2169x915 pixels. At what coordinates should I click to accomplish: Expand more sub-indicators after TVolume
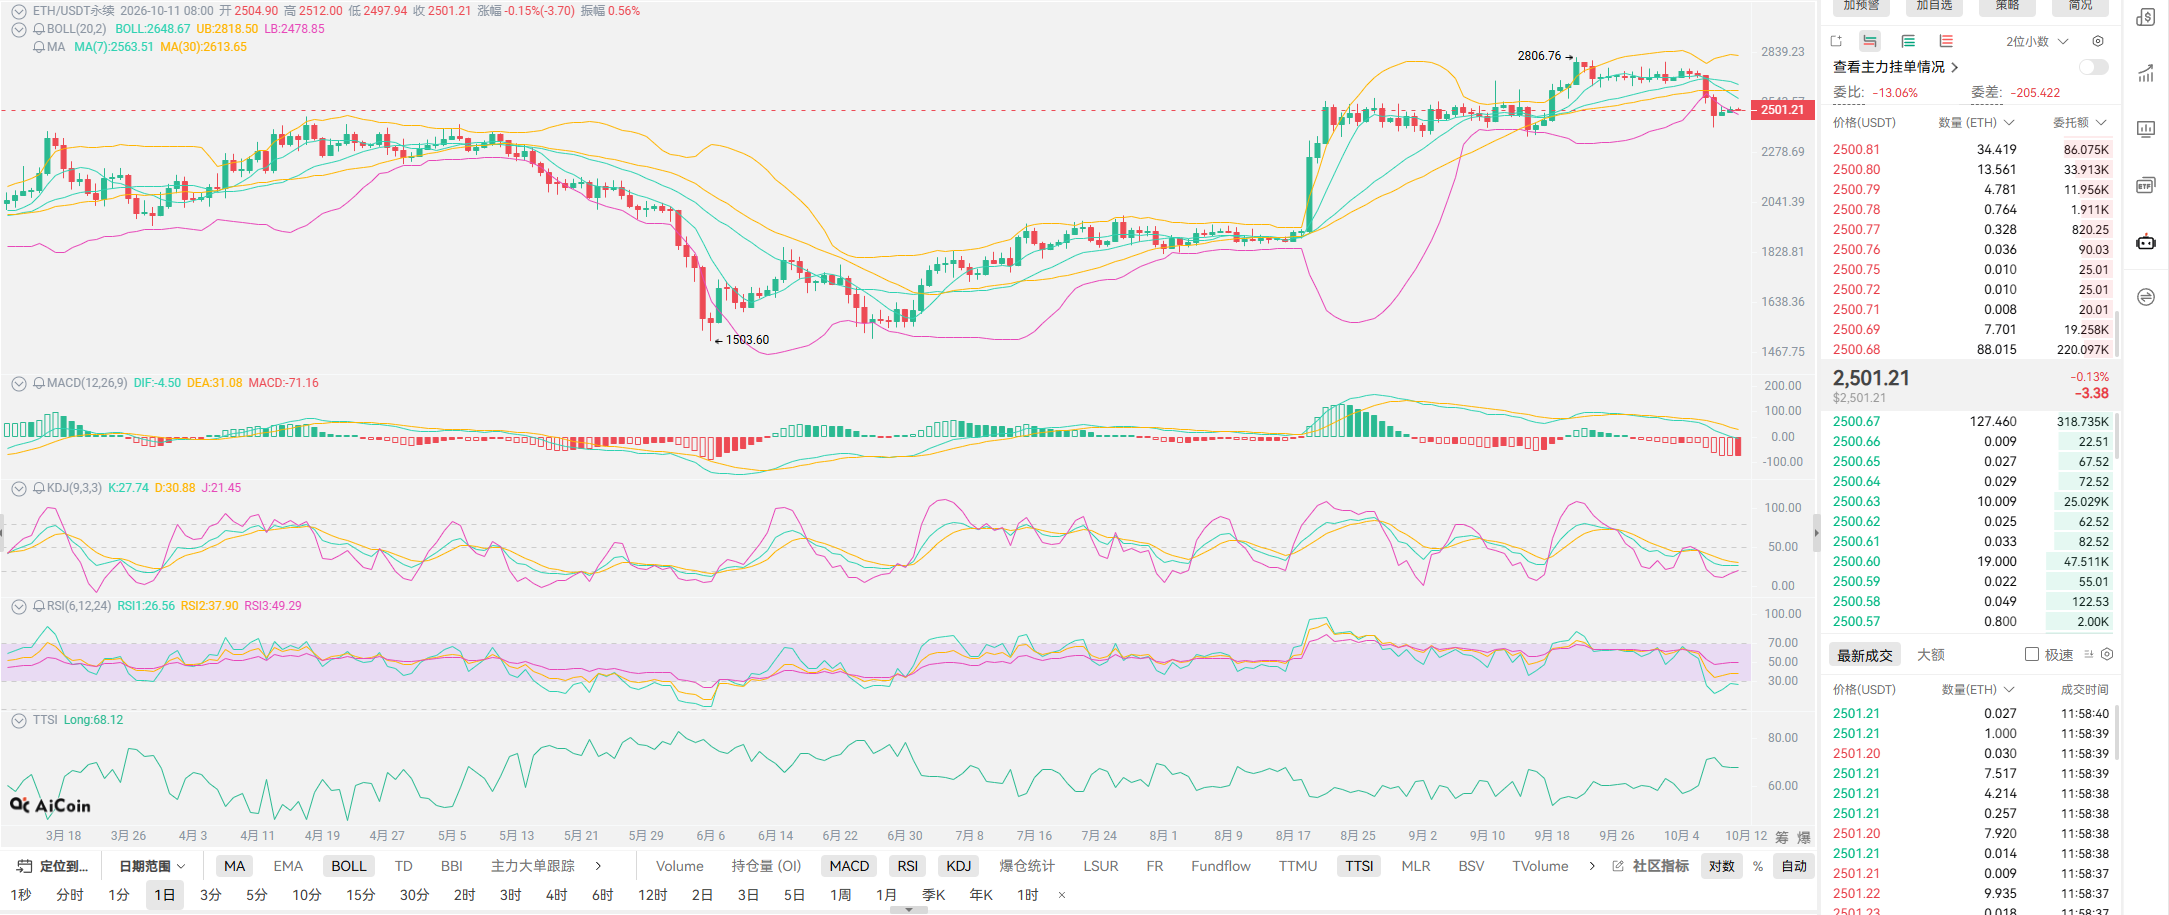(1592, 866)
